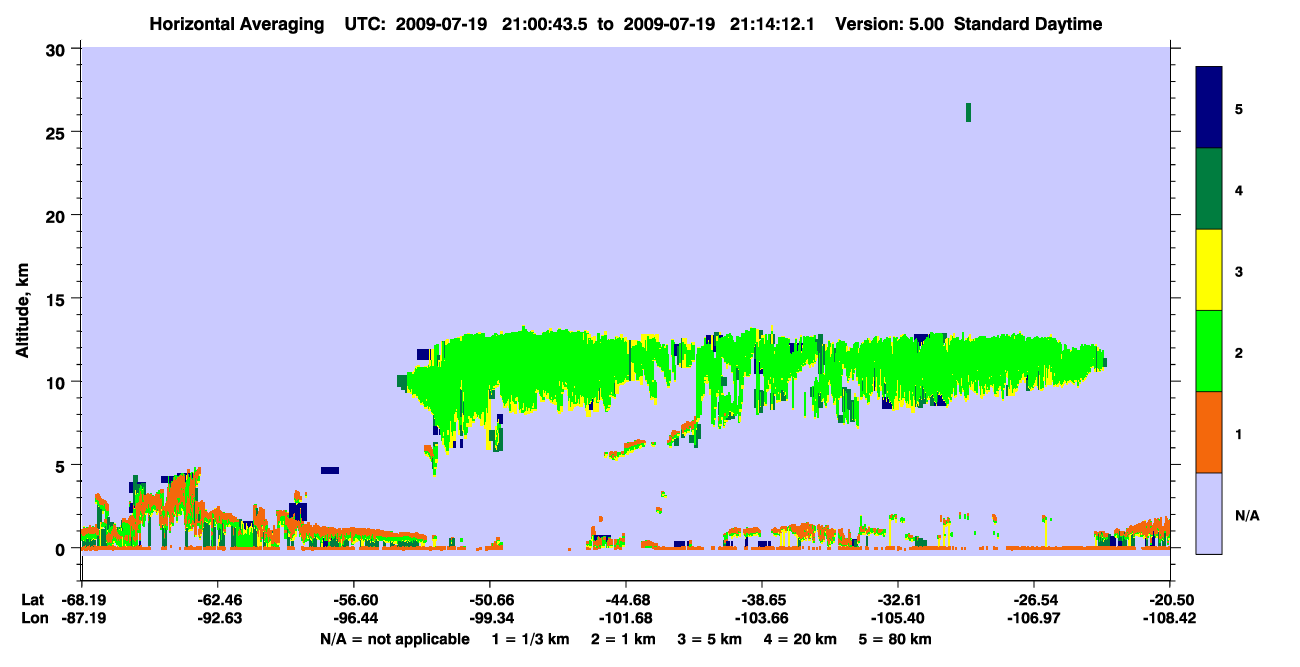
Task: Click longitude value -105.40
Action: (x=898, y=618)
